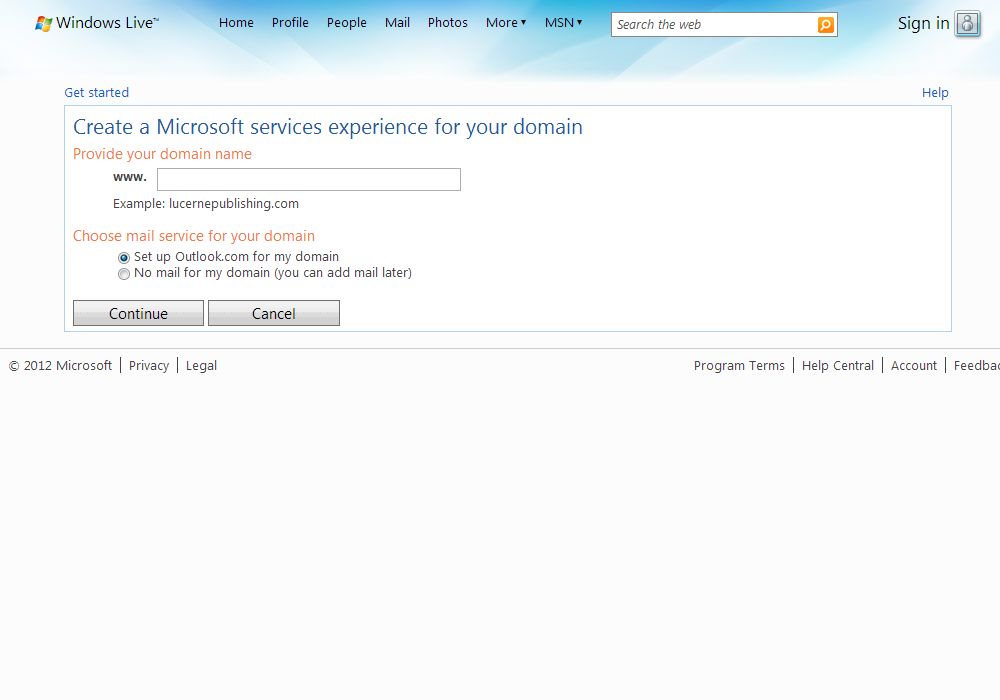Click the Sign in padlock icon

(x=967, y=24)
